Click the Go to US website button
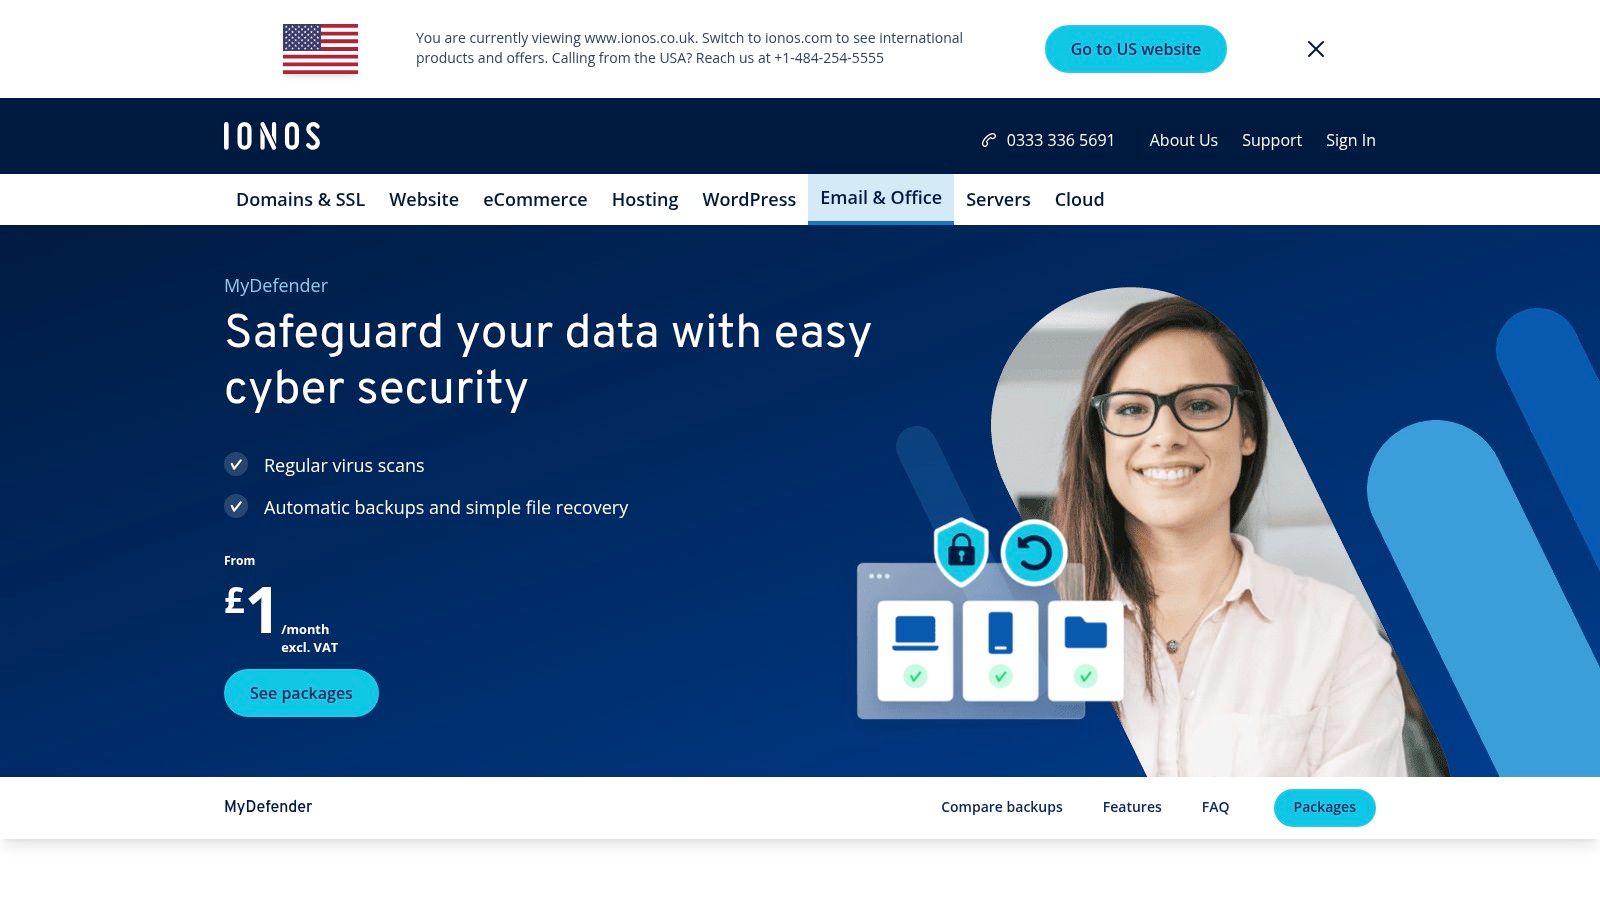 pos(1136,49)
